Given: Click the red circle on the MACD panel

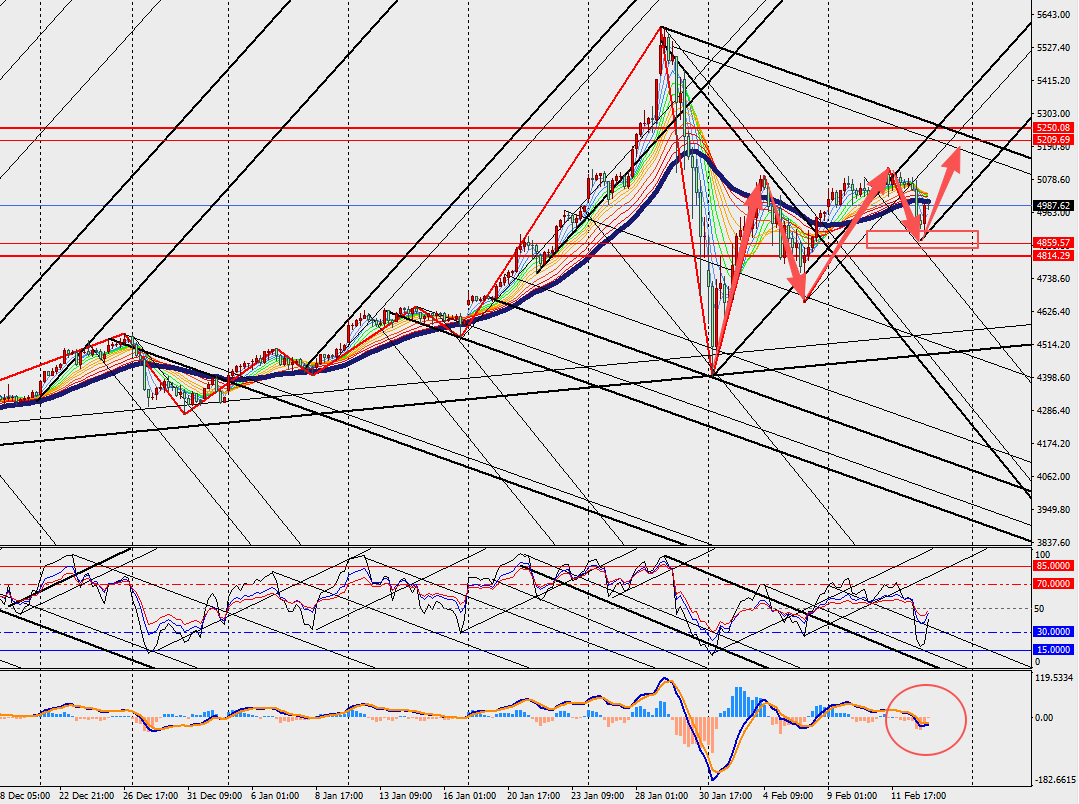Looking at the screenshot, I should click(926, 718).
